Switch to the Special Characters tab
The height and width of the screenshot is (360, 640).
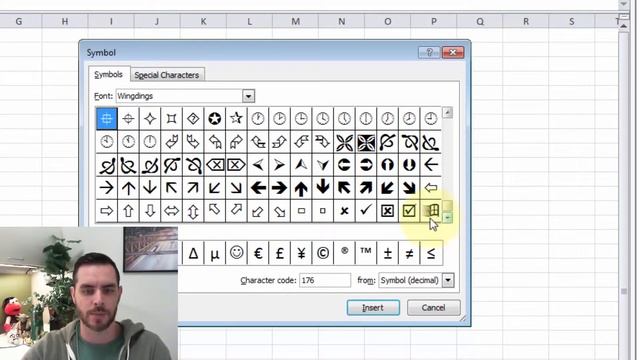167,75
